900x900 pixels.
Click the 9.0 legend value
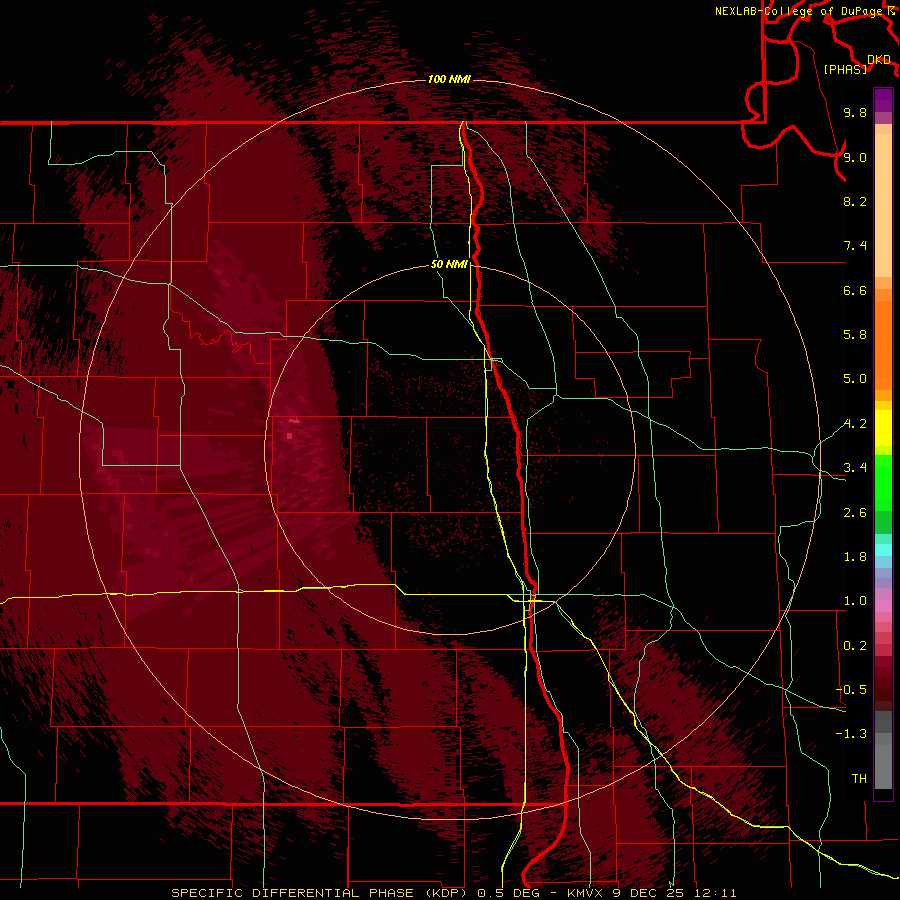coord(855,157)
